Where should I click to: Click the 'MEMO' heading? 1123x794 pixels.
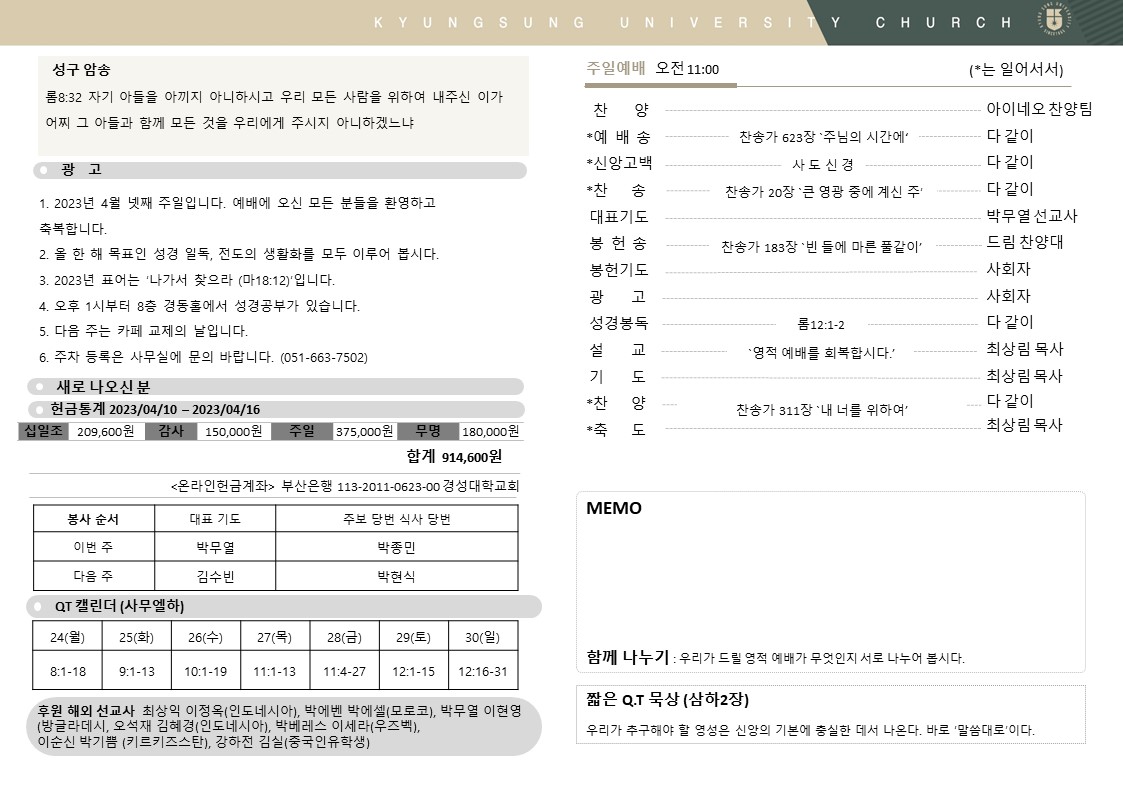(614, 508)
